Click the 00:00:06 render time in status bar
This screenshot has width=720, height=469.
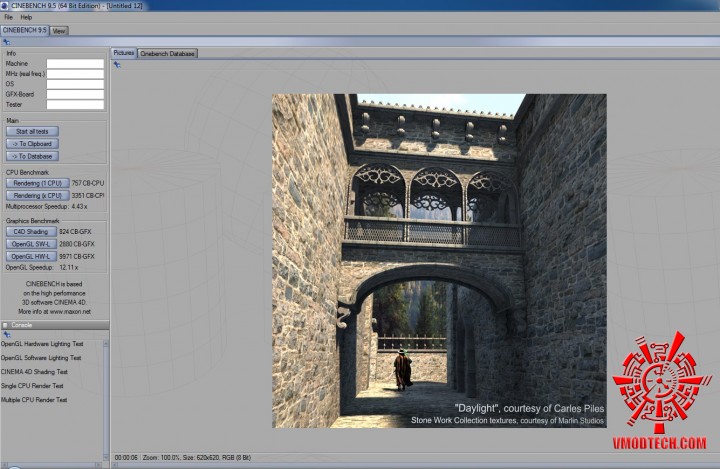126,458
